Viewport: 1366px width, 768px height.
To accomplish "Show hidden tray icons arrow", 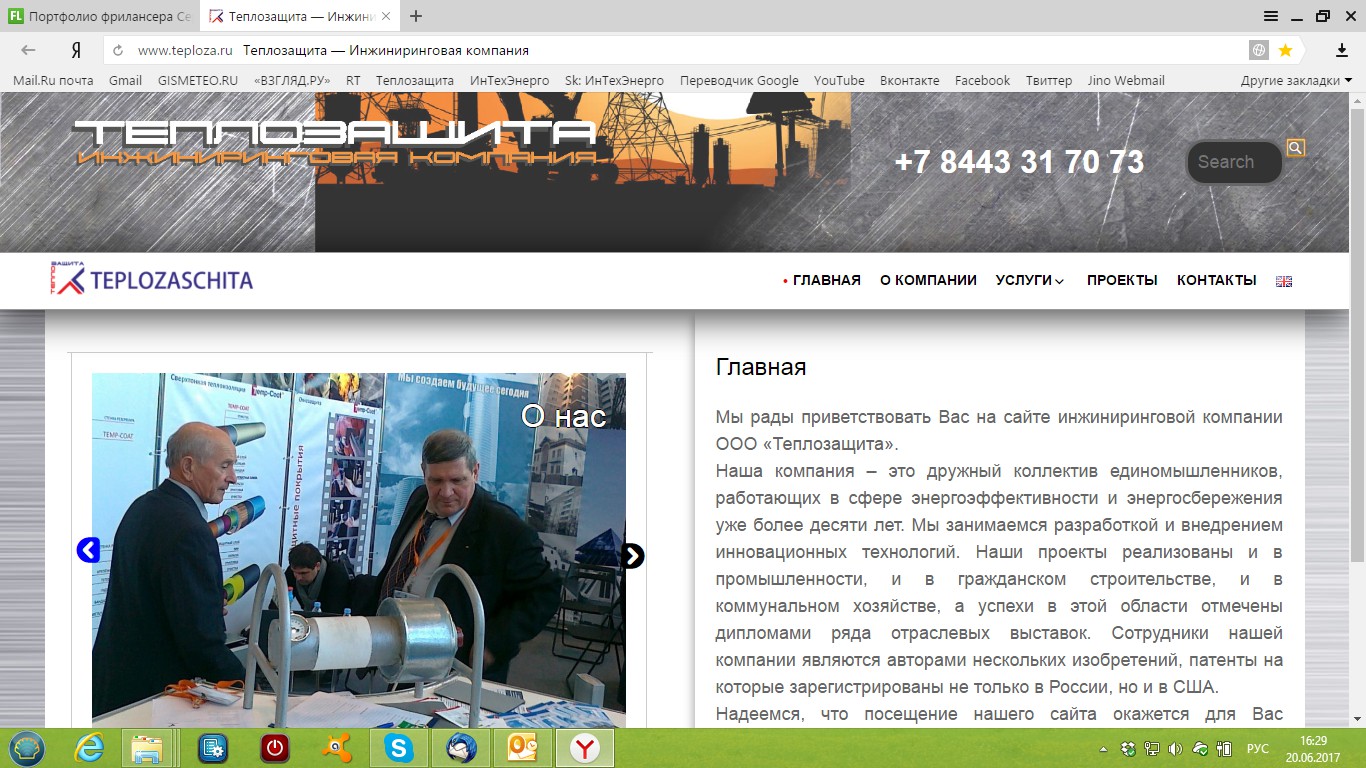I will (1104, 749).
